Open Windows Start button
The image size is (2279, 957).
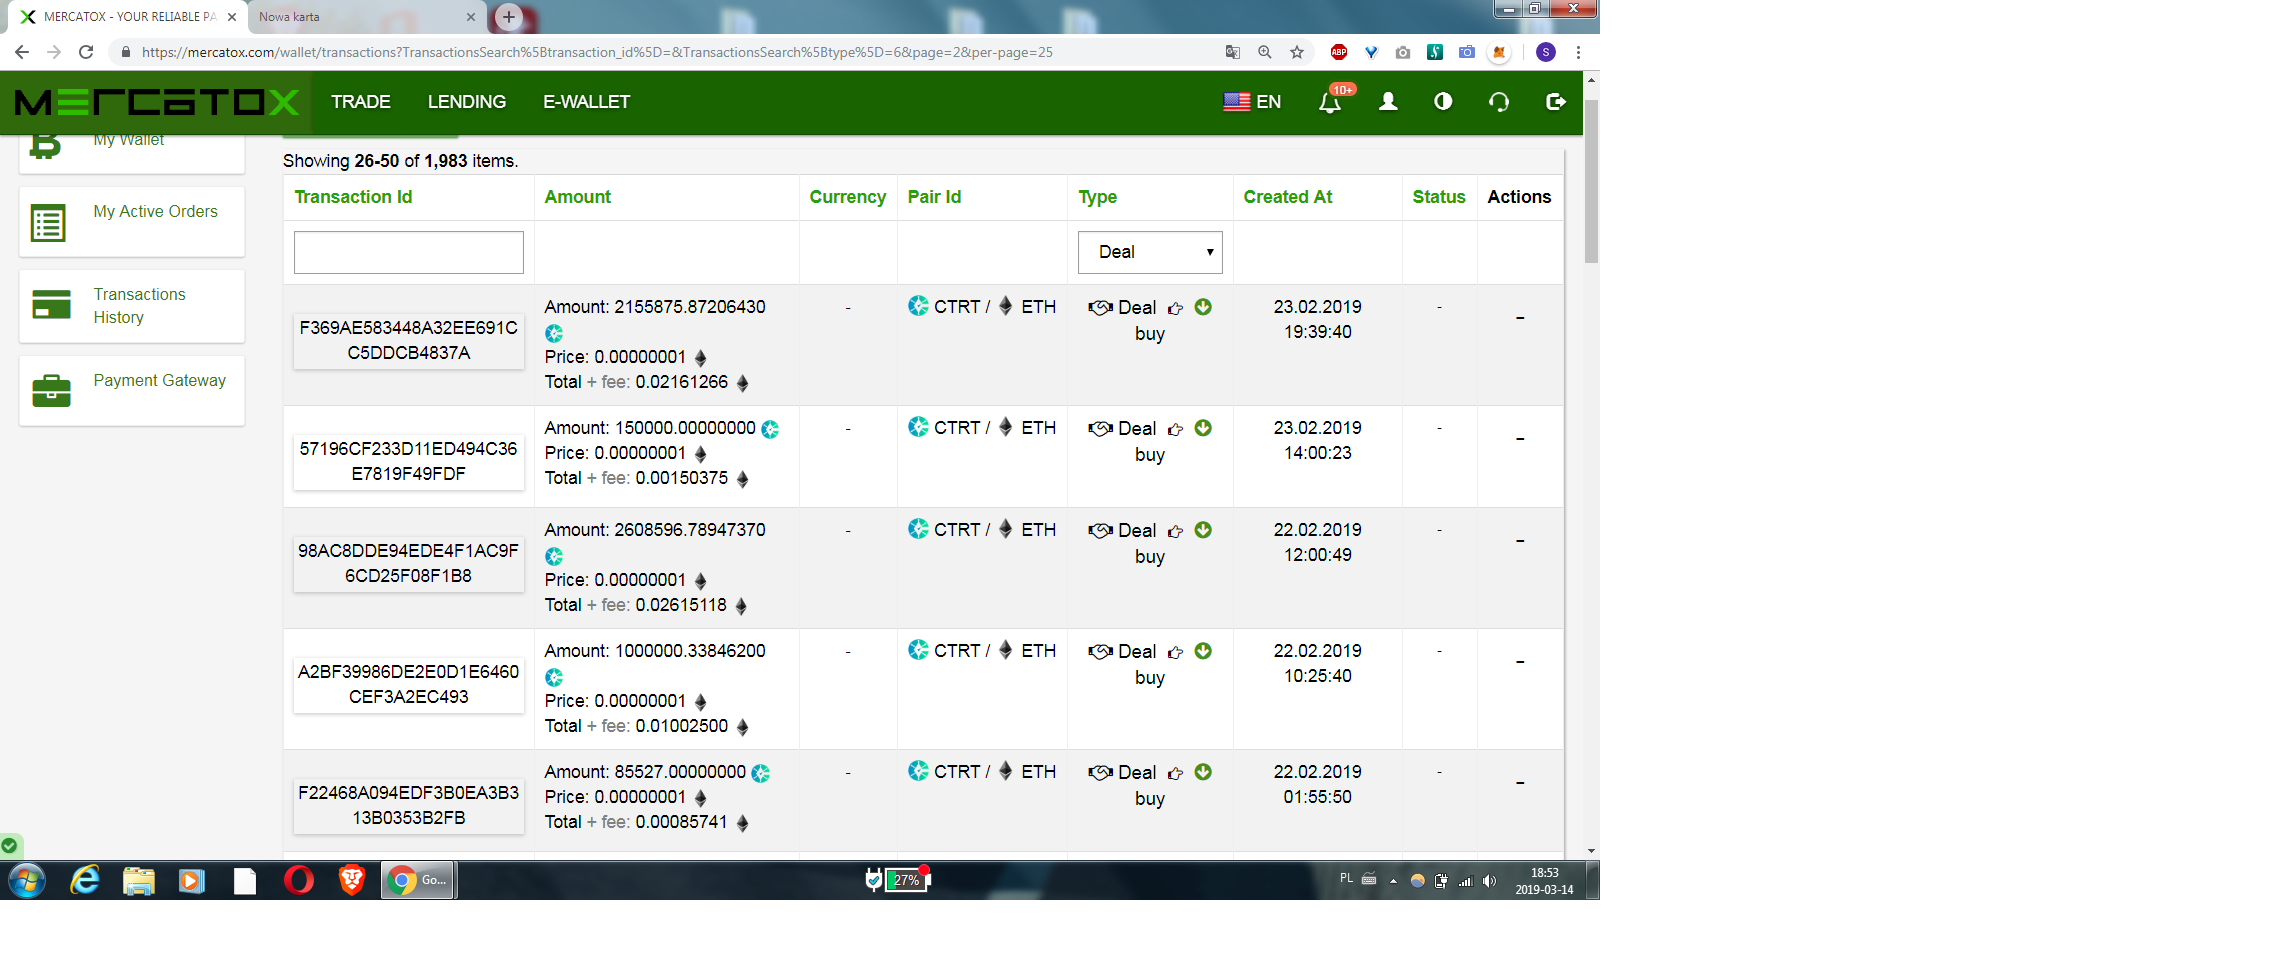27,880
